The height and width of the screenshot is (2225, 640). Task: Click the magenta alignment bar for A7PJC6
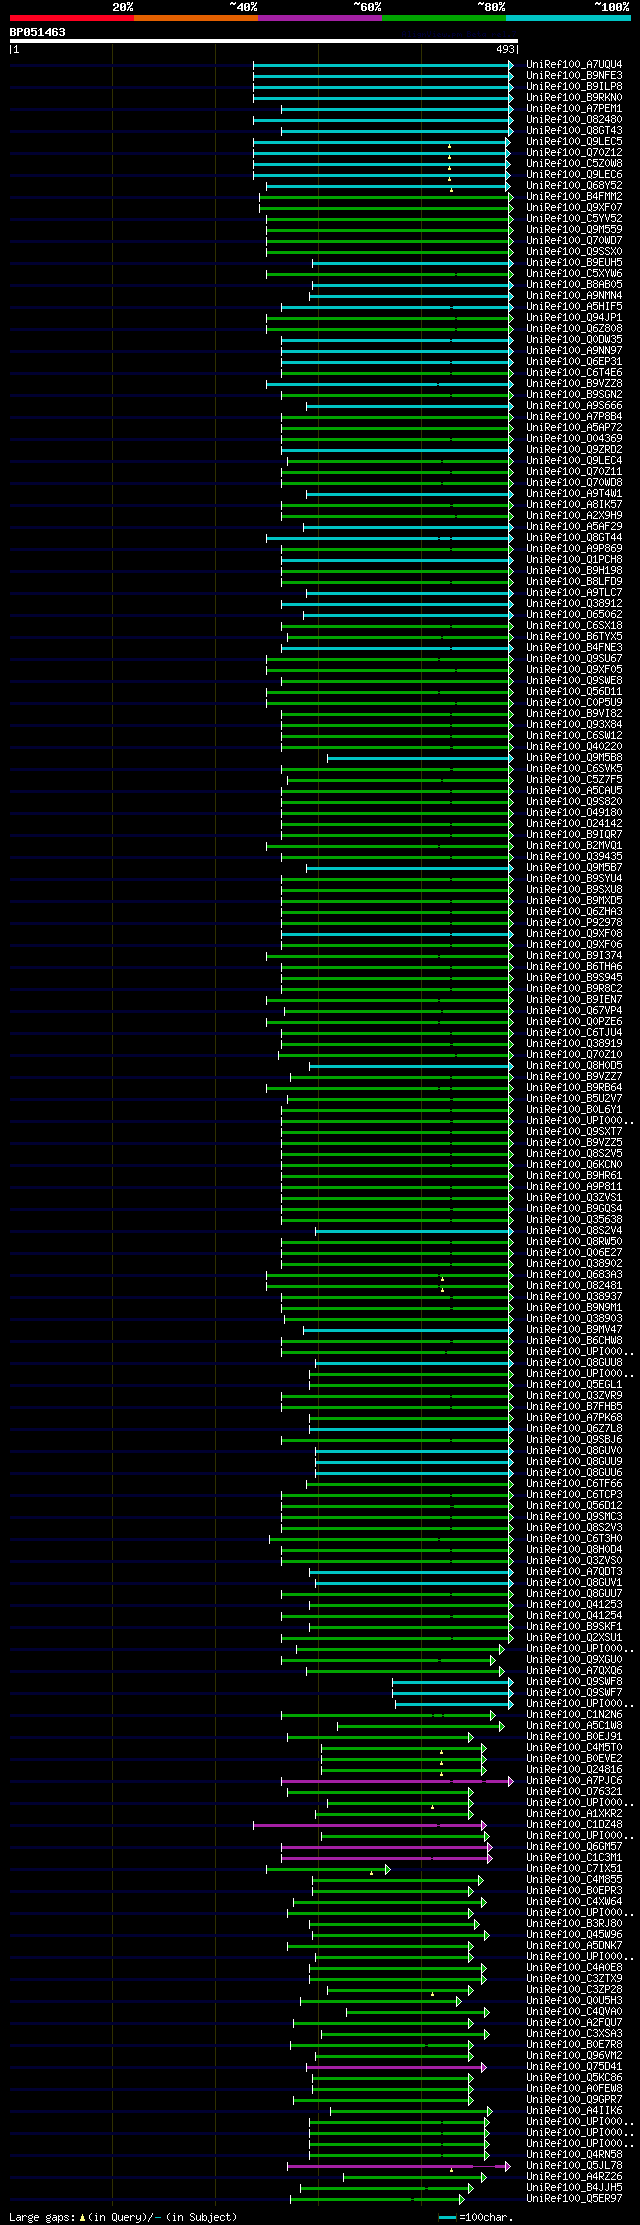coord(397,1781)
